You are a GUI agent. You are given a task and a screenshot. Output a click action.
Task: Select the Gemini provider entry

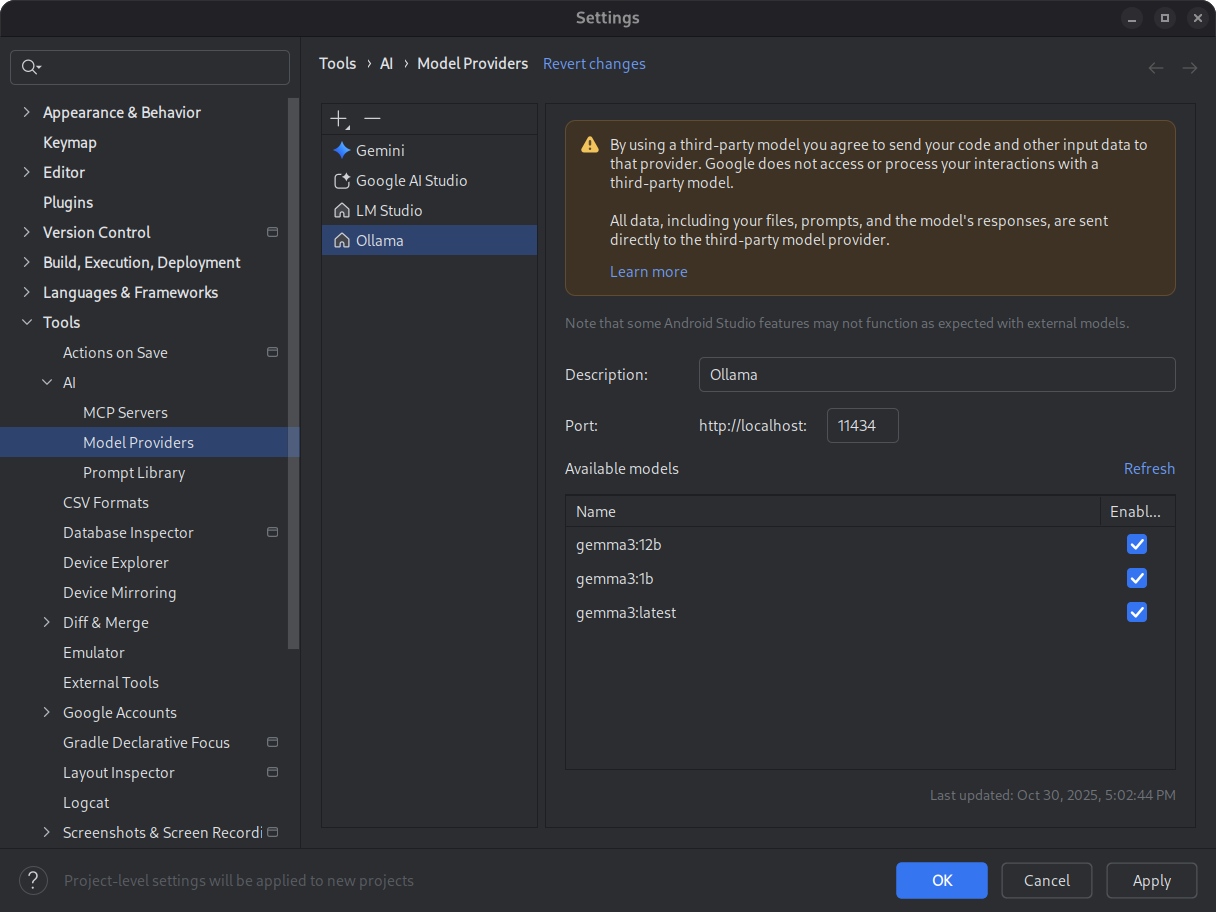[380, 150]
